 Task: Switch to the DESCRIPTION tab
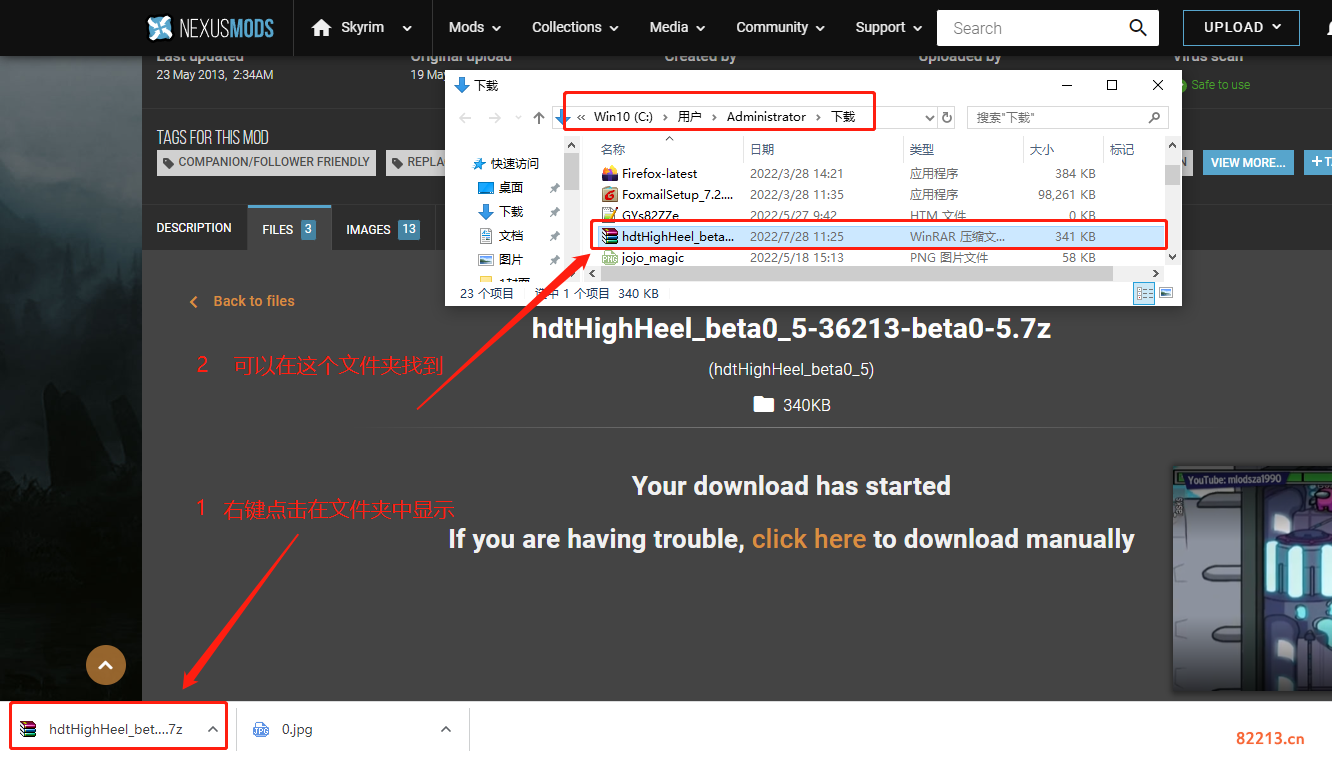(x=194, y=228)
